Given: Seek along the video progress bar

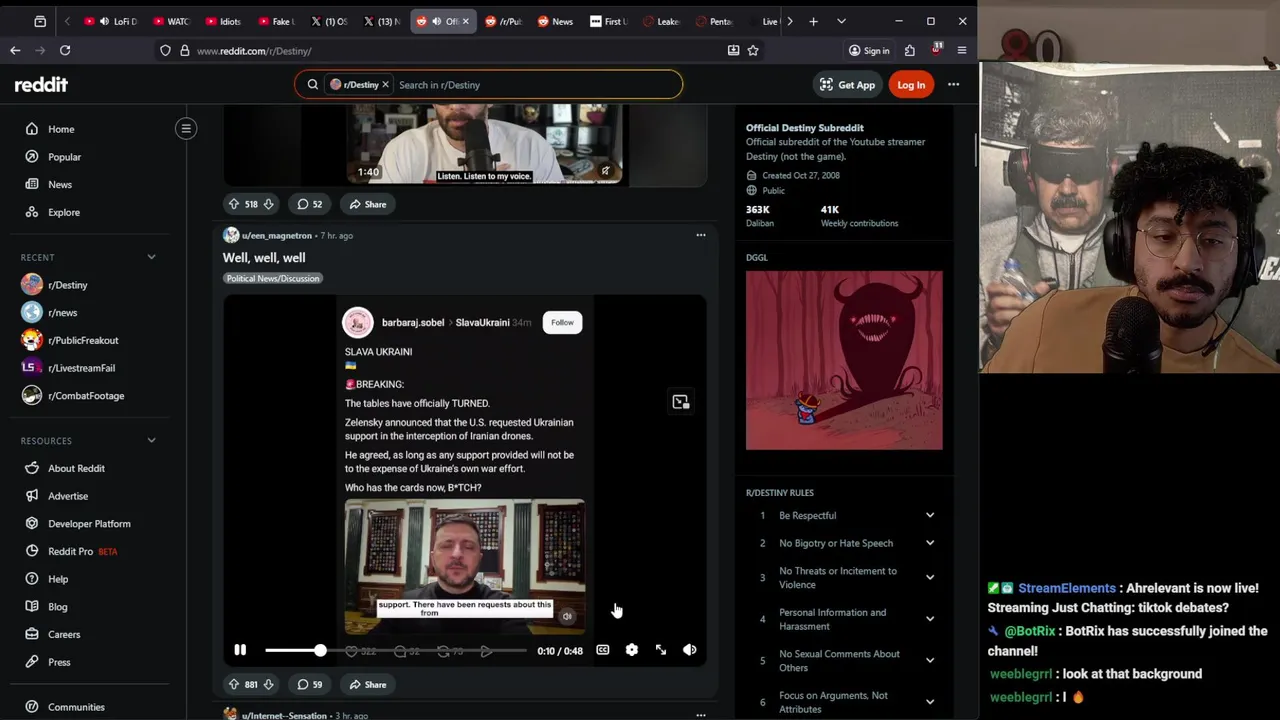Looking at the screenshot, I should pyautogui.click(x=395, y=650).
